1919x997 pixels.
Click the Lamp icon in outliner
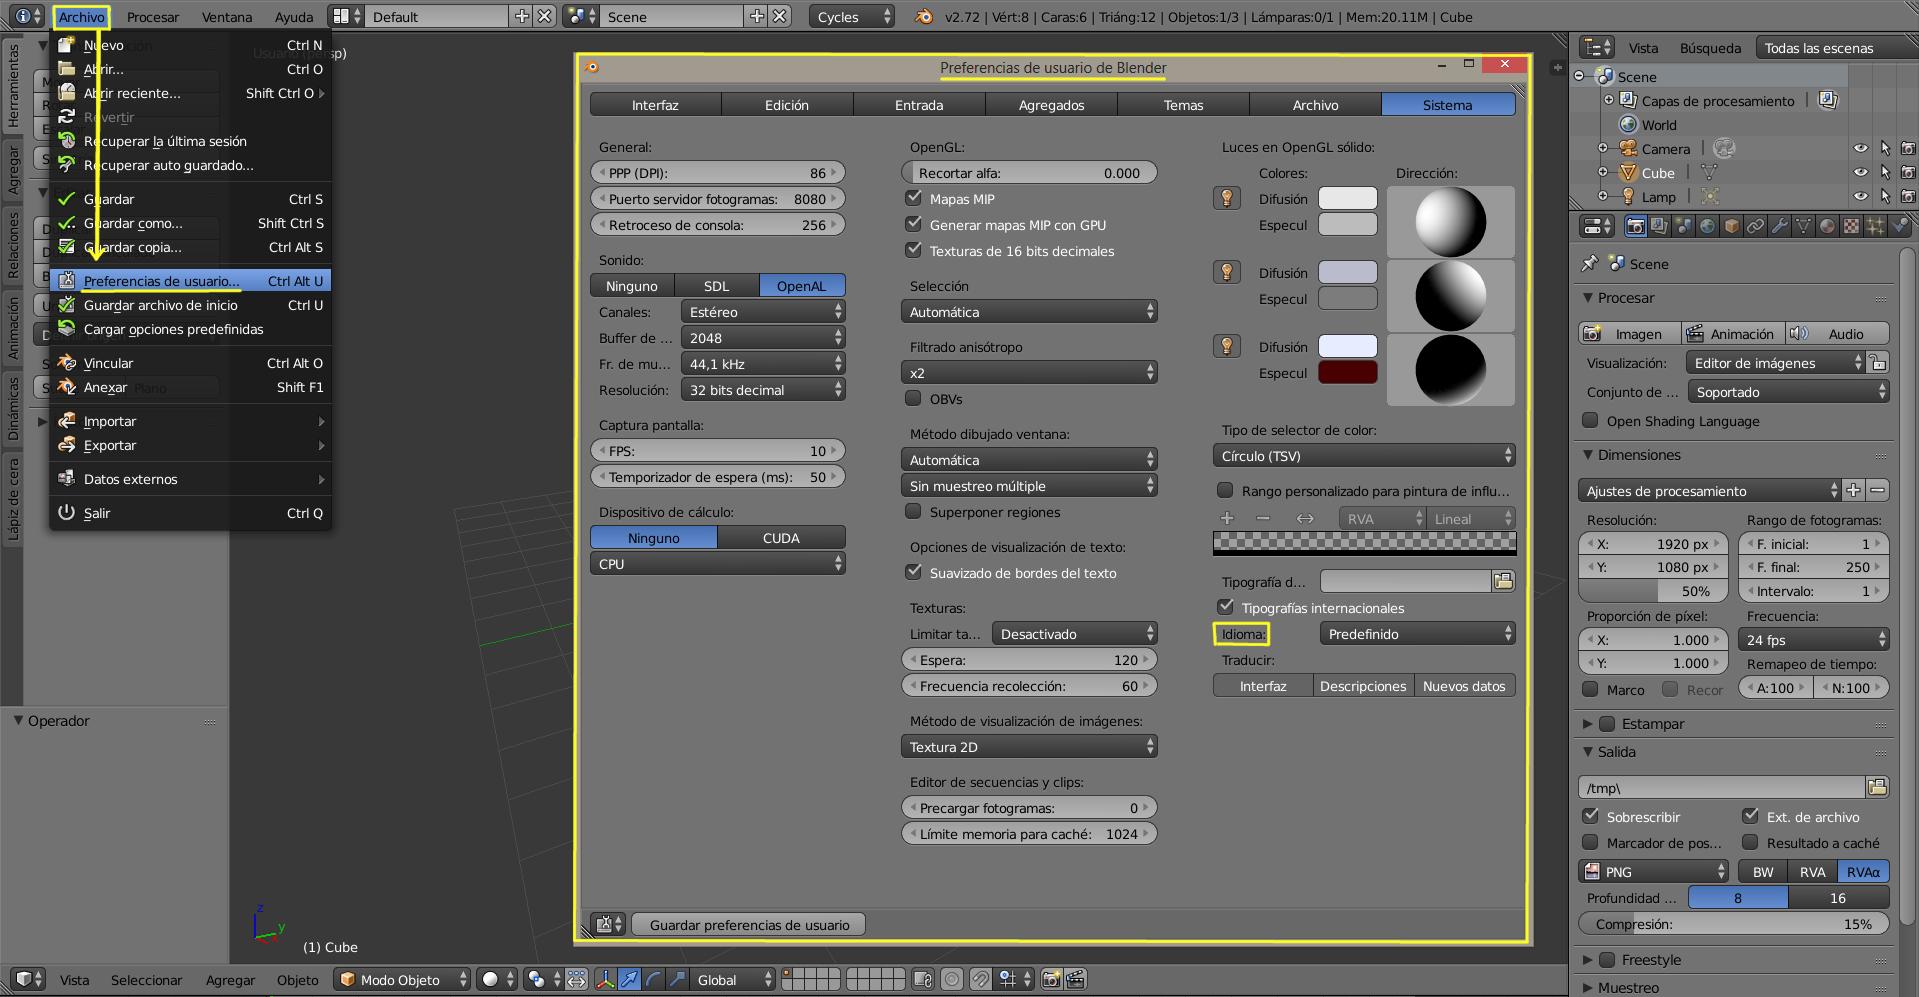tap(1628, 197)
